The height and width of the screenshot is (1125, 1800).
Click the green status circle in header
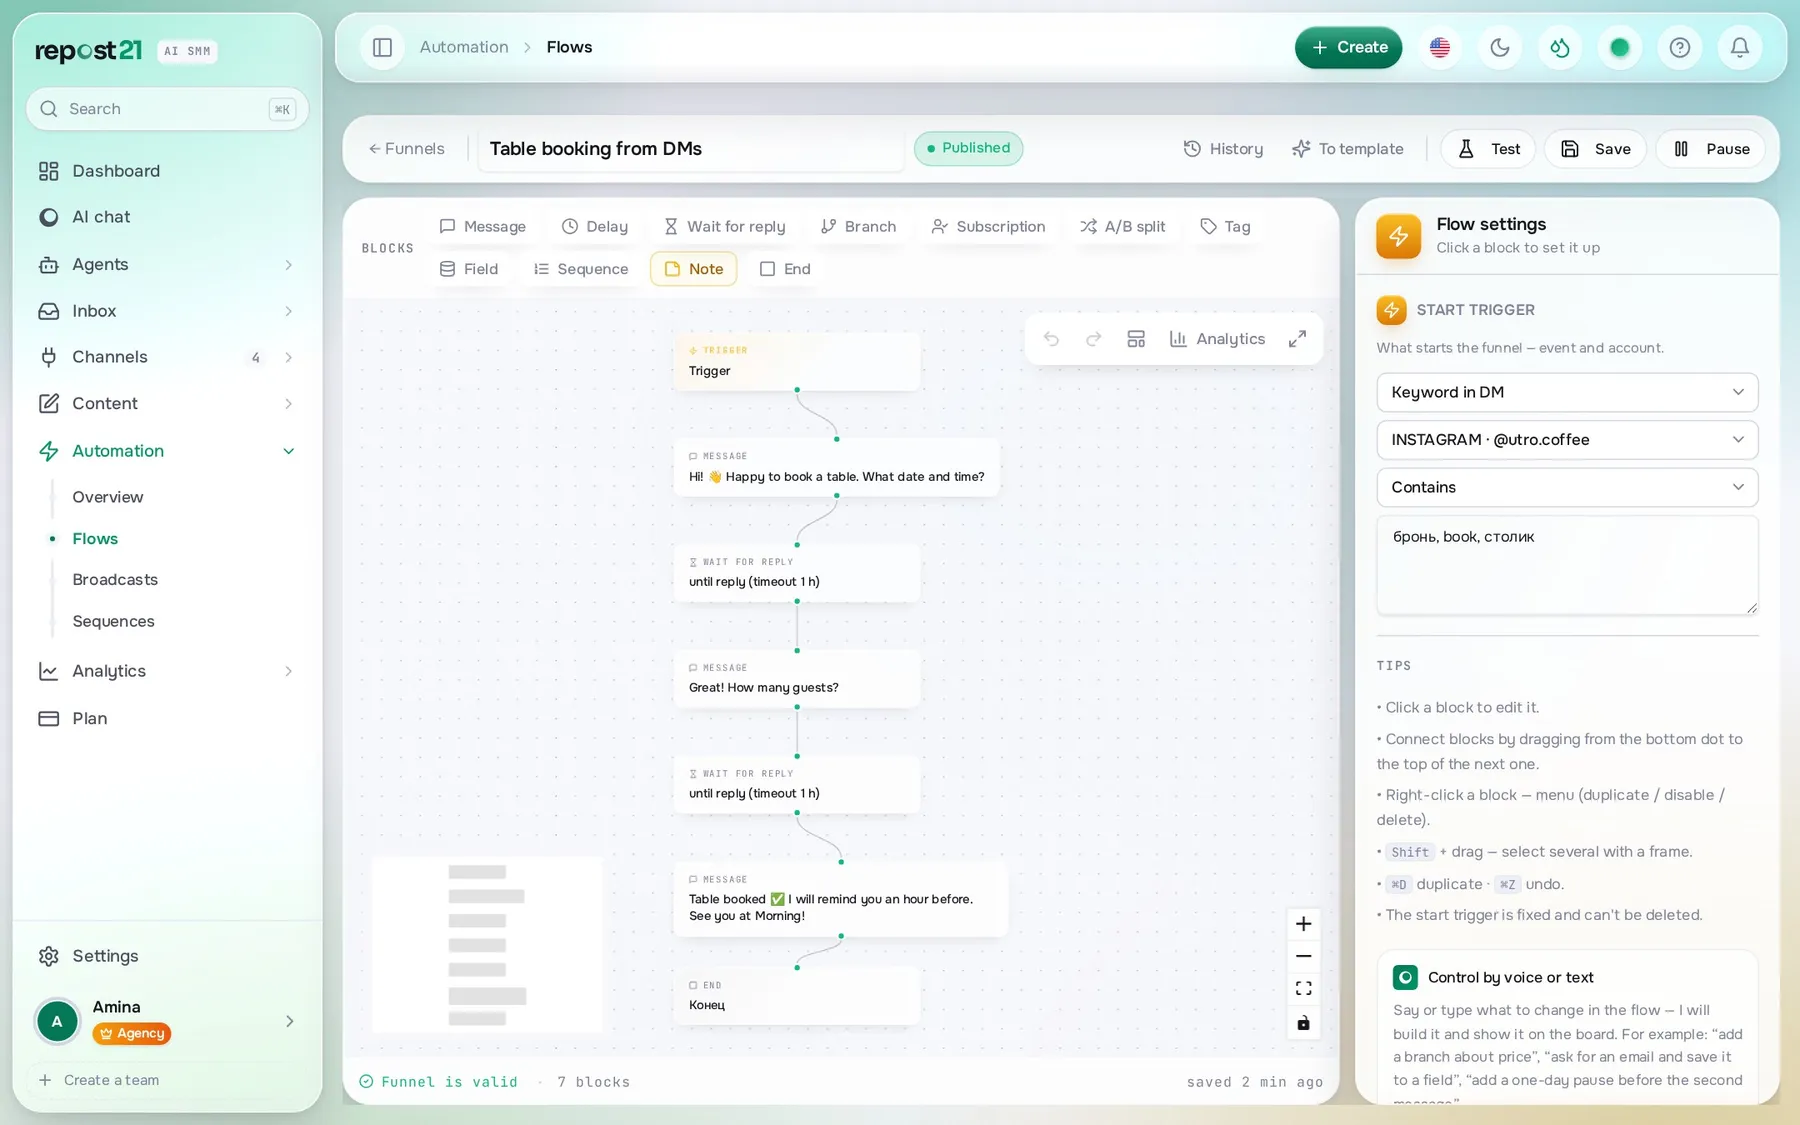tap(1620, 47)
